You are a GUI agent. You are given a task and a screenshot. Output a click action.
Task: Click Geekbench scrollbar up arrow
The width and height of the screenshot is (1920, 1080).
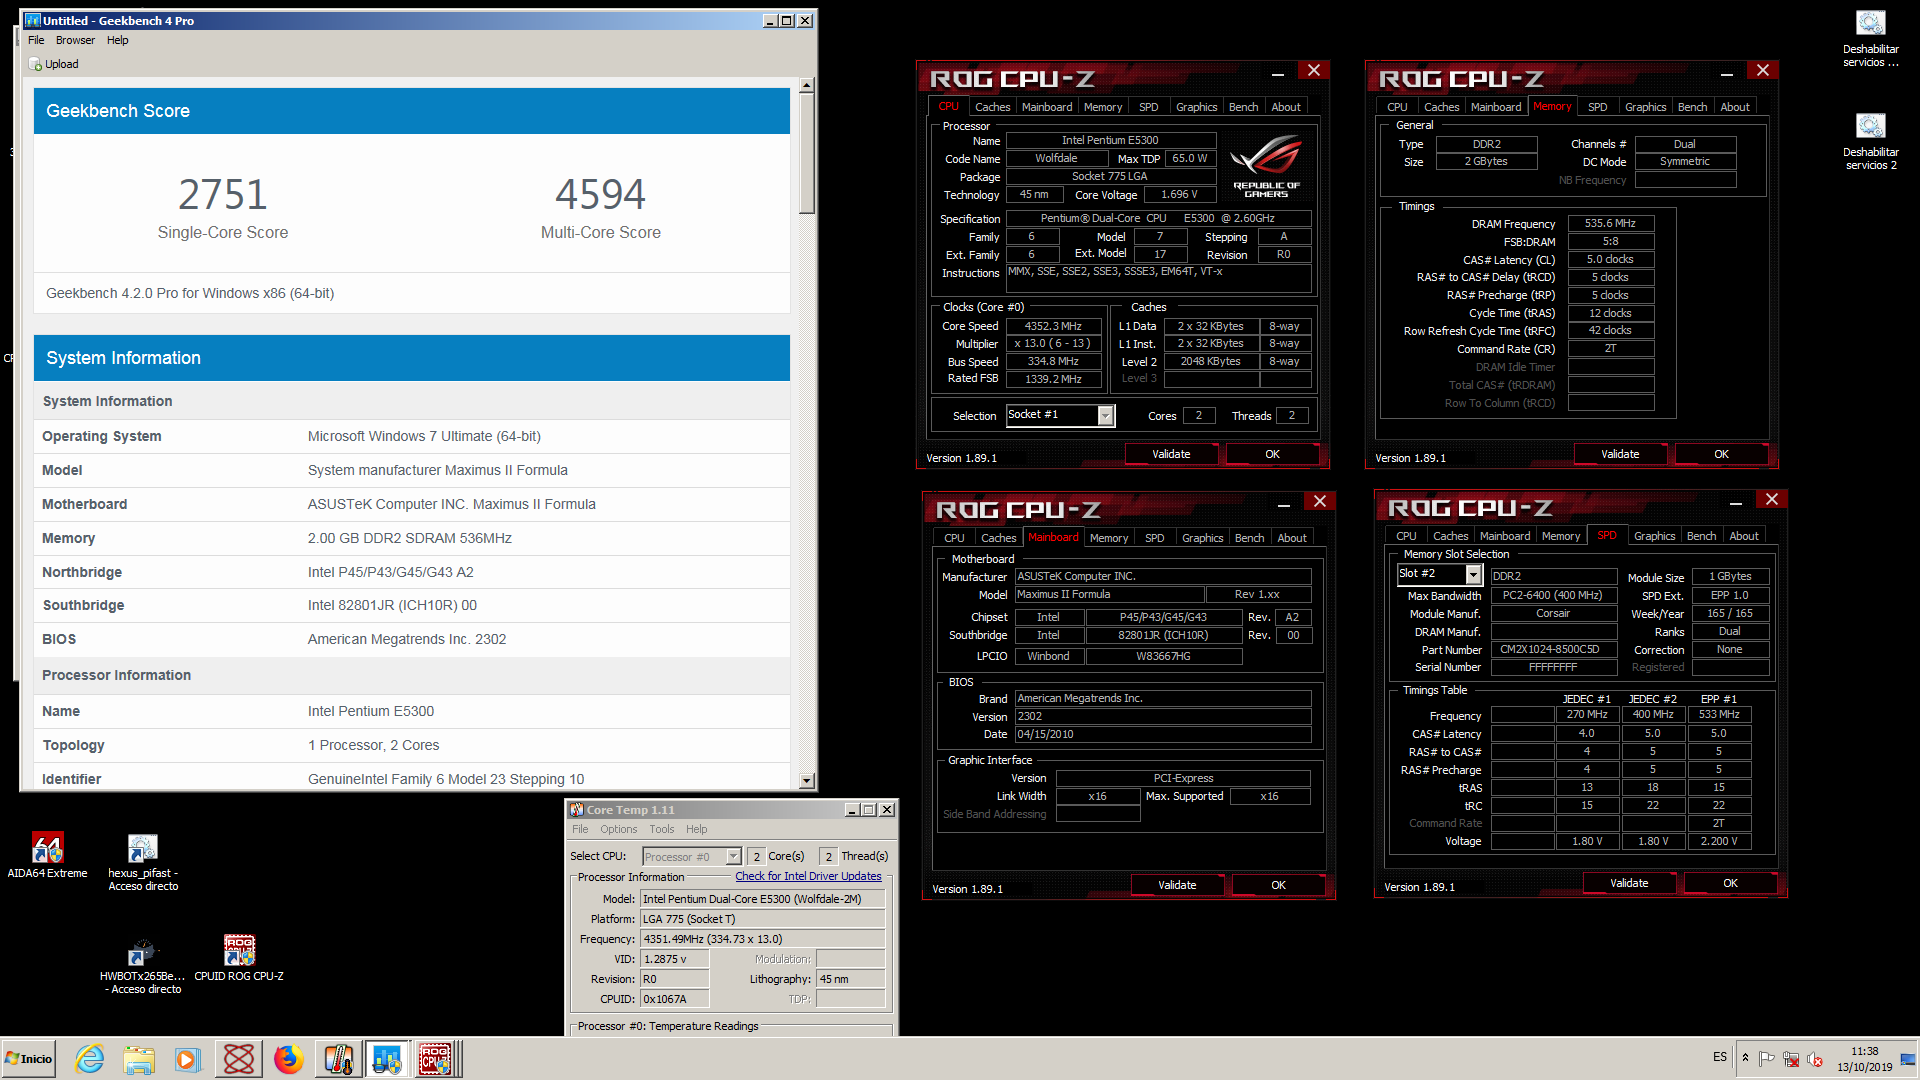pyautogui.click(x=807, y=86)
